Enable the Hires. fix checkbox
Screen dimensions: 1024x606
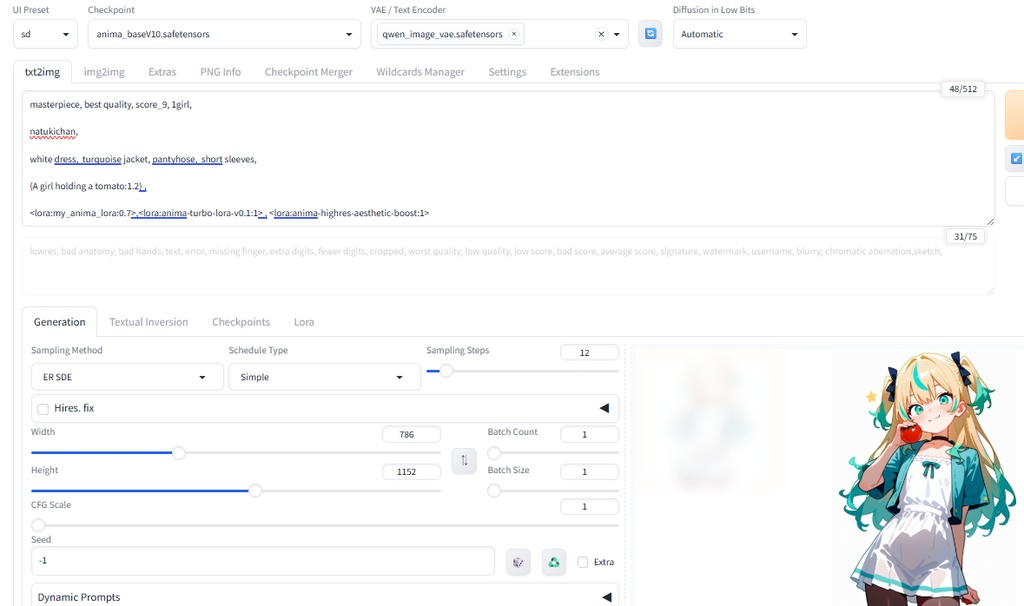43,409
